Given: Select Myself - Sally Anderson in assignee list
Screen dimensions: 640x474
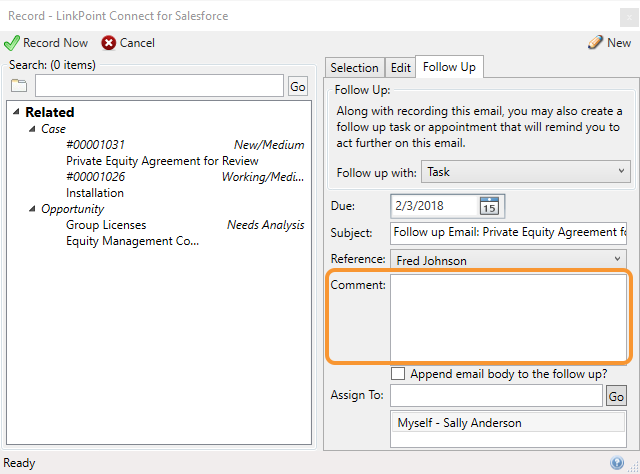Looking at the screenshot, I should (508, 423).
